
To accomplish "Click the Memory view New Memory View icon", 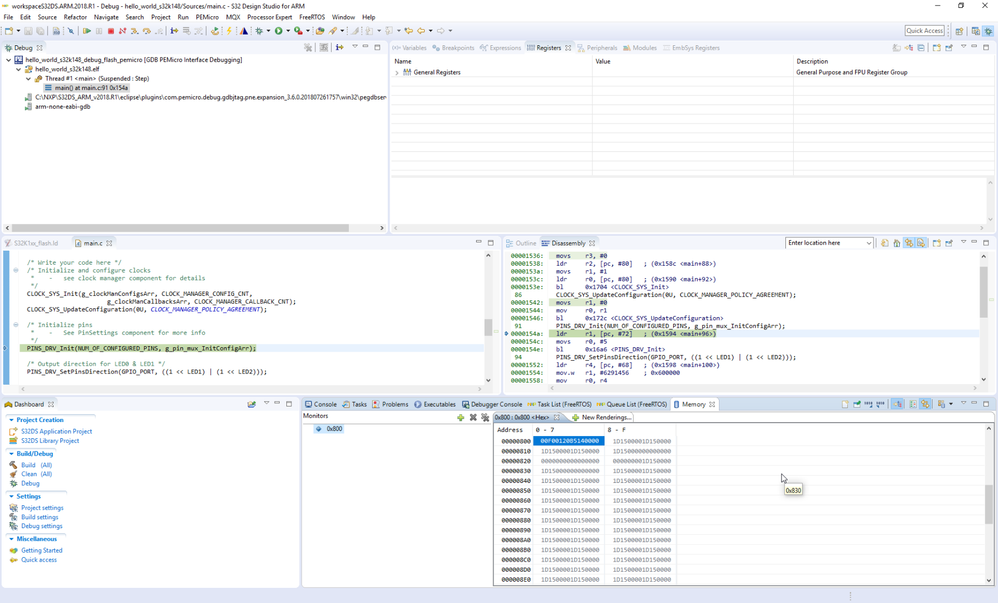I will (845, 404).
